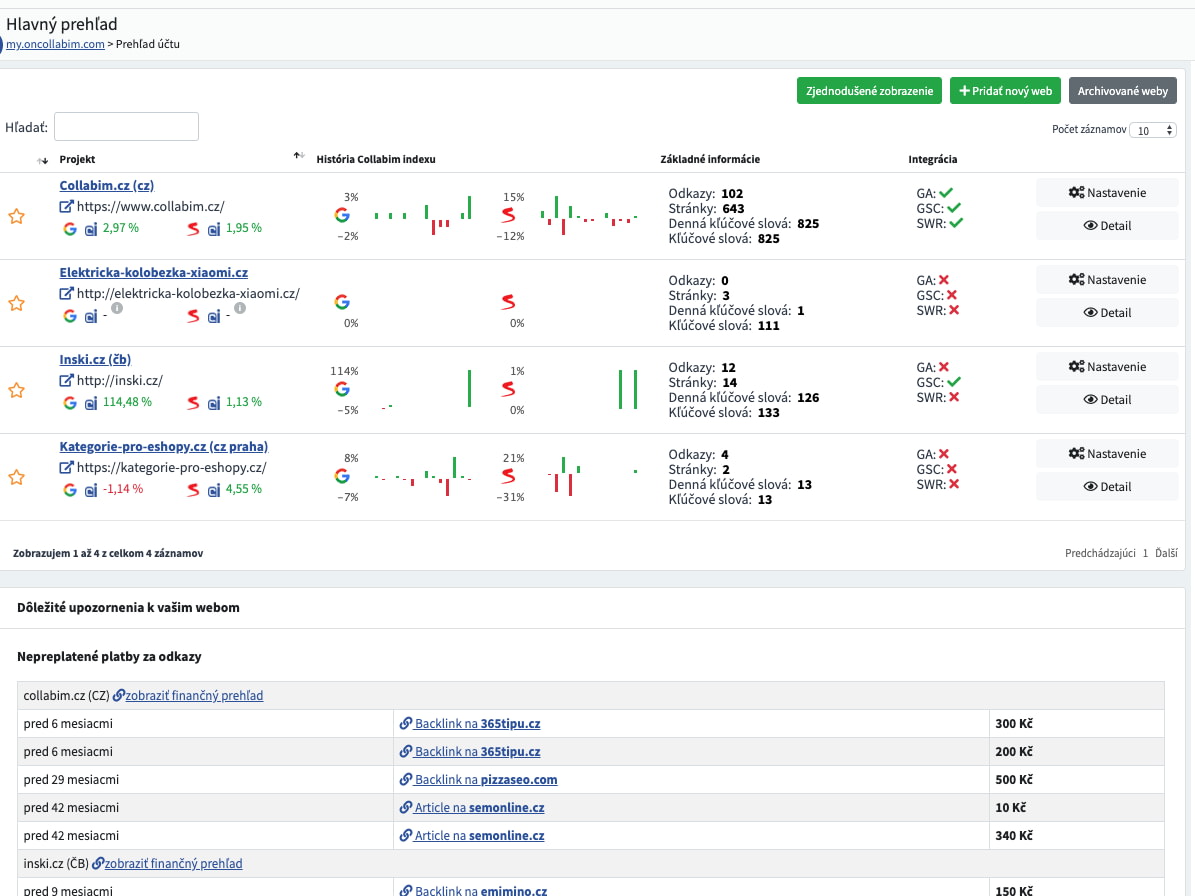Click info icon next to Google in Elektricka-kolobezka row
This screenshot has height=896, width=1195.
(117, 309)
